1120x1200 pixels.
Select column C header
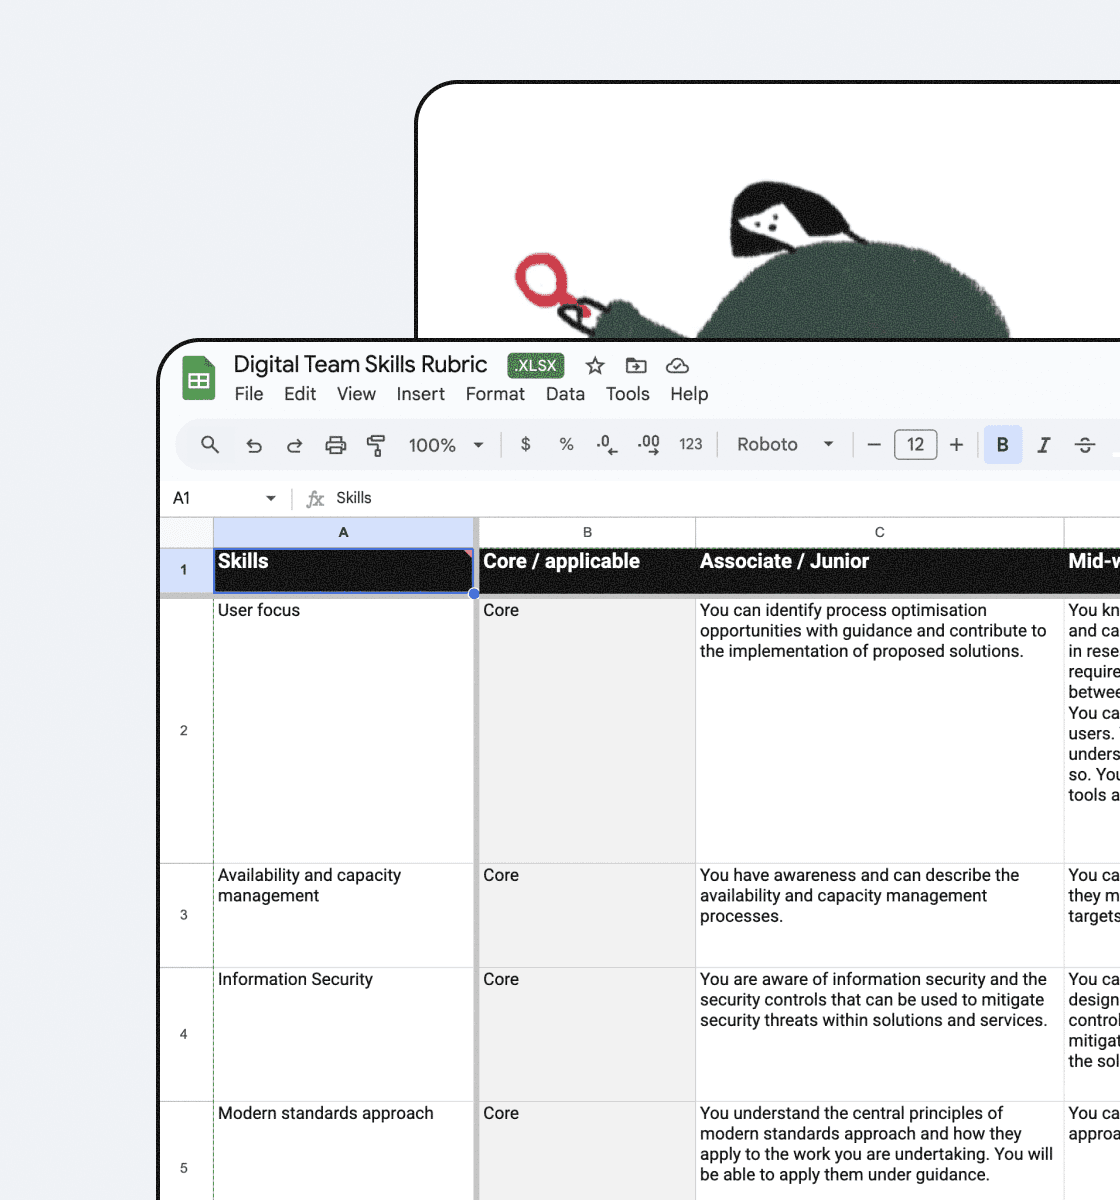tap(880, 532)
